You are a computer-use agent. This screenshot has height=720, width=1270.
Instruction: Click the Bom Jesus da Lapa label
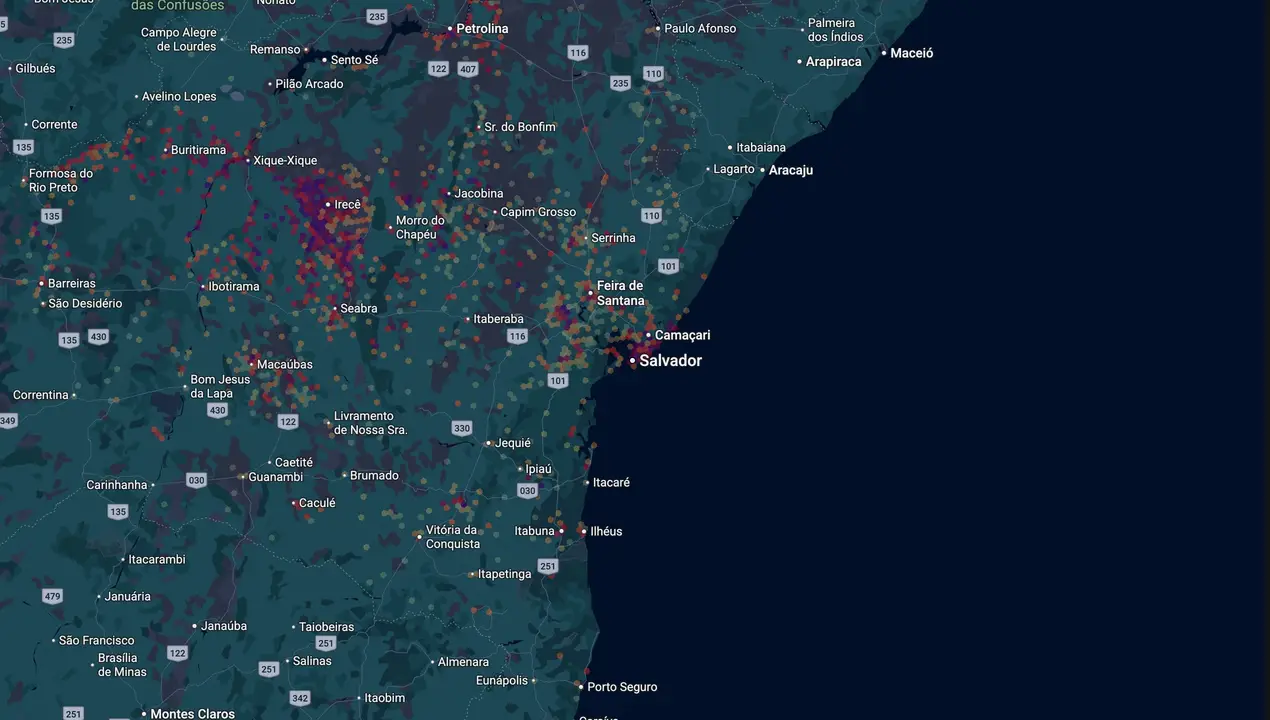(220, 387)
